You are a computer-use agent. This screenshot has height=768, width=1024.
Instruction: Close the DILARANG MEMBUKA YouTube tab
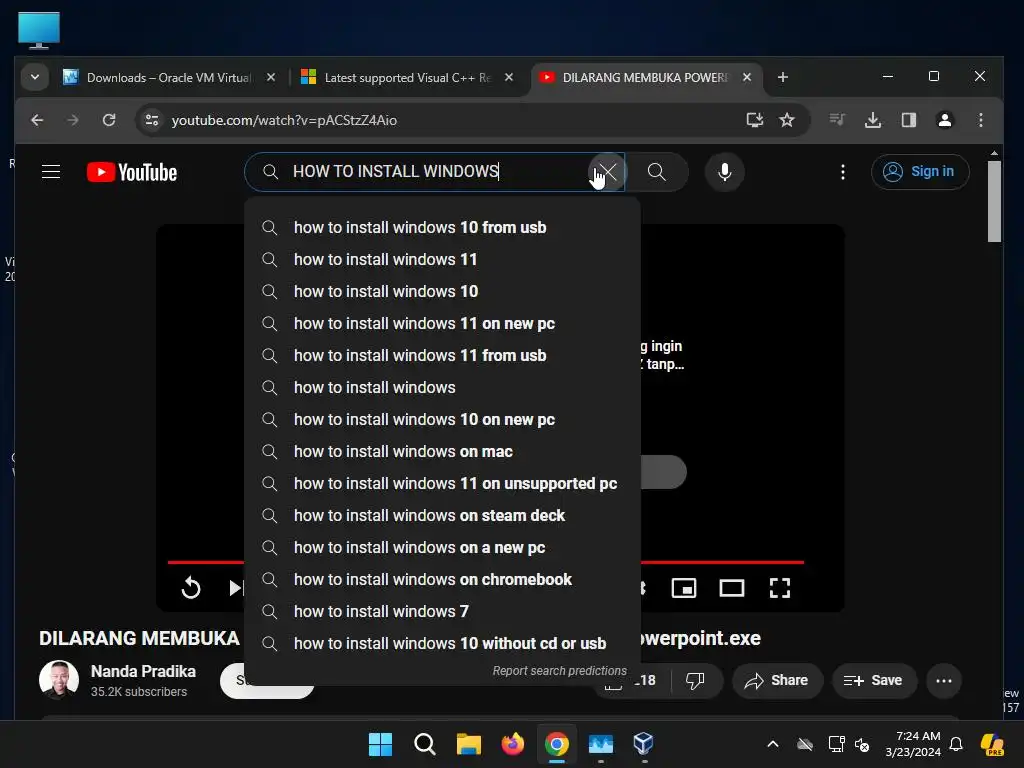[x=746, y=78]
